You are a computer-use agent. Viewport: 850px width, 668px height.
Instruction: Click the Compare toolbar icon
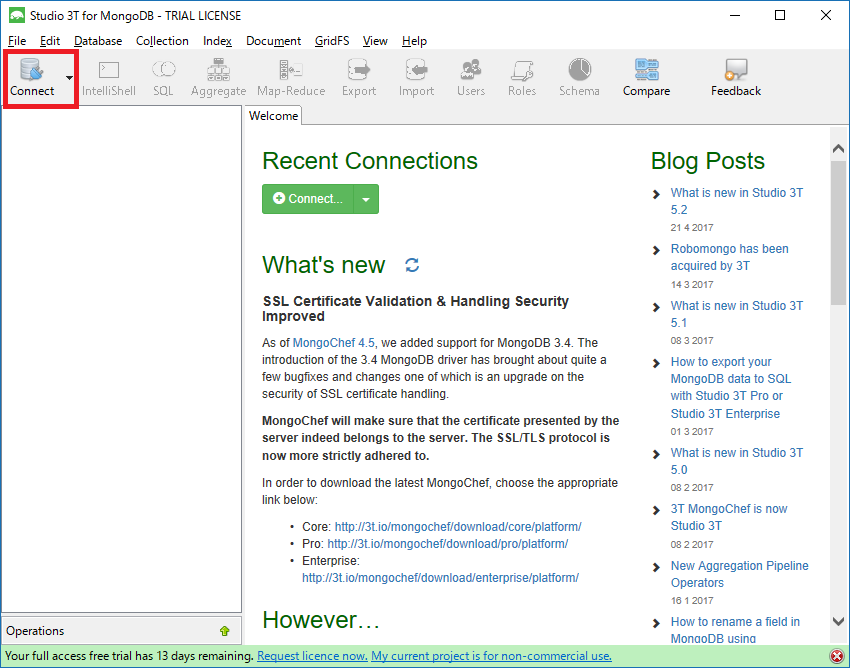(646, 78)
